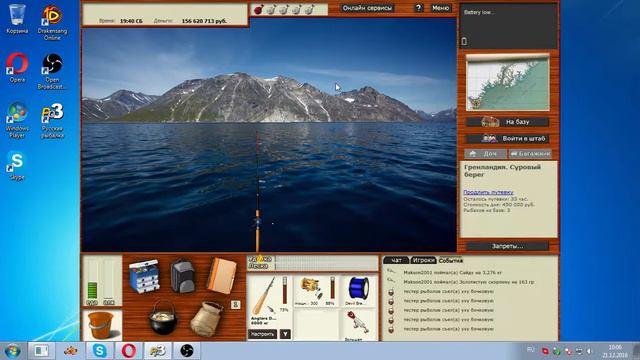Viewport: 640px width, 360px height.
Task: Click Opera icon in taskbar
Action: click(129, 351)
